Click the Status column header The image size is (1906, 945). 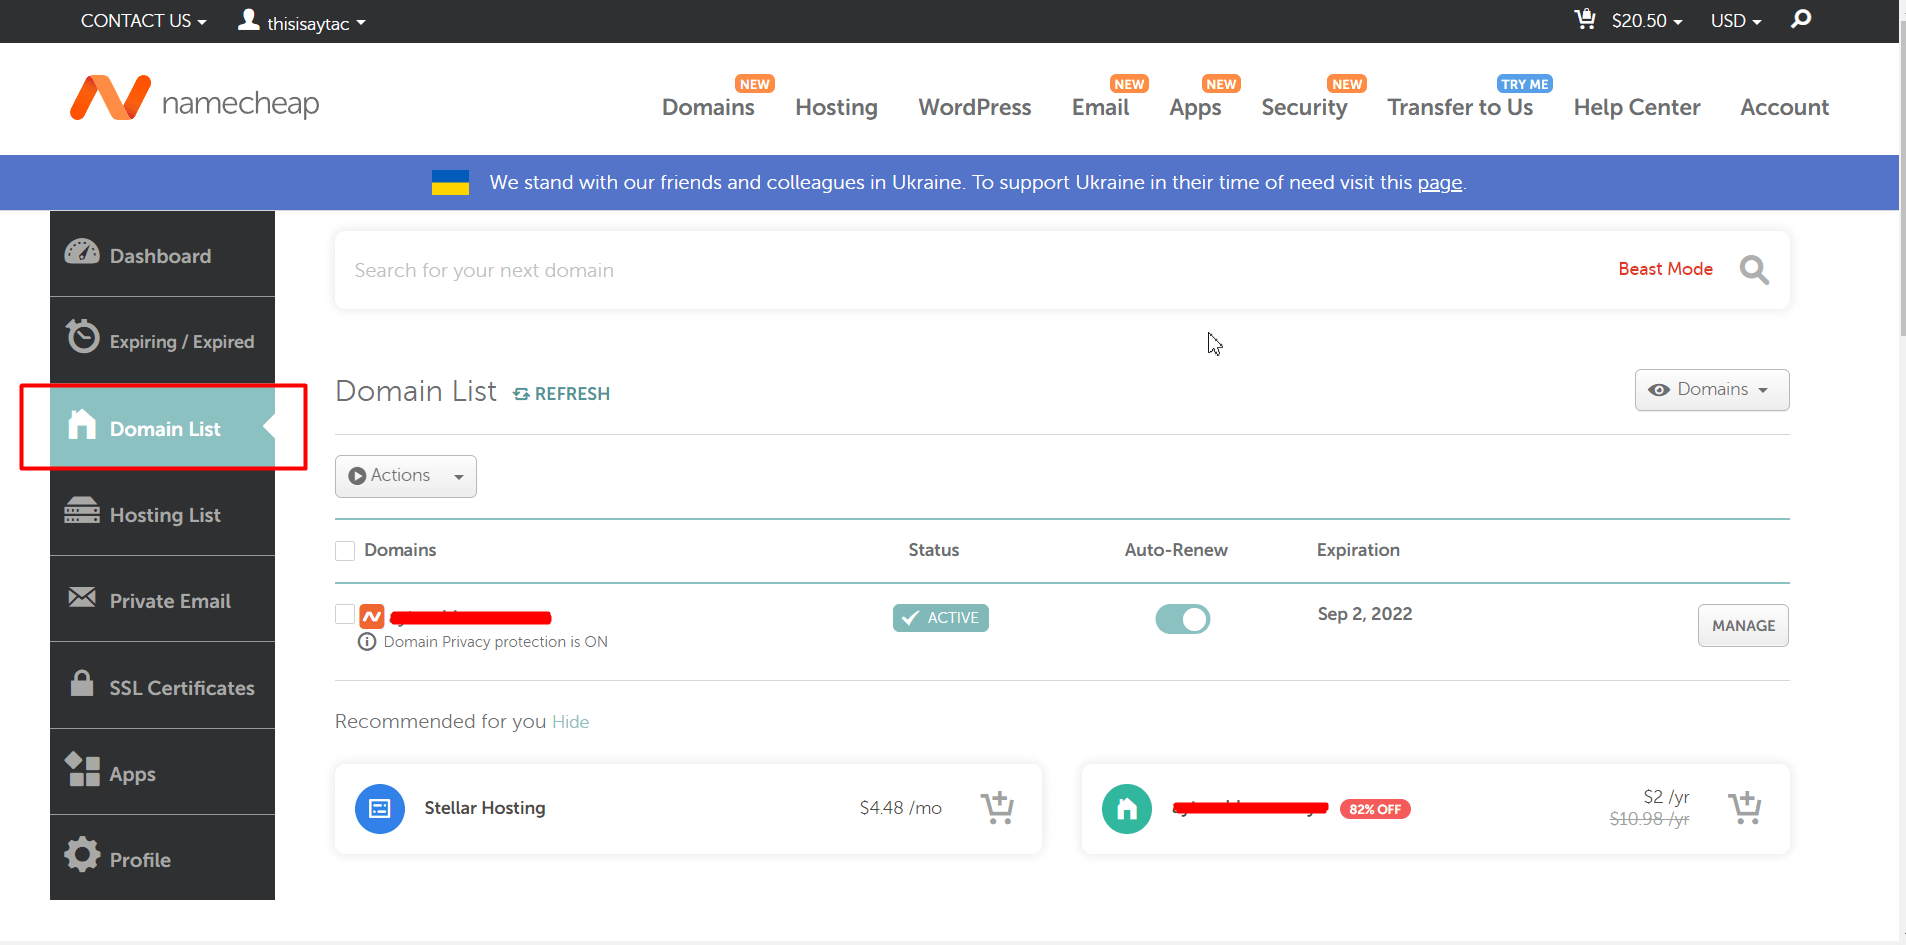coord(933,550)
